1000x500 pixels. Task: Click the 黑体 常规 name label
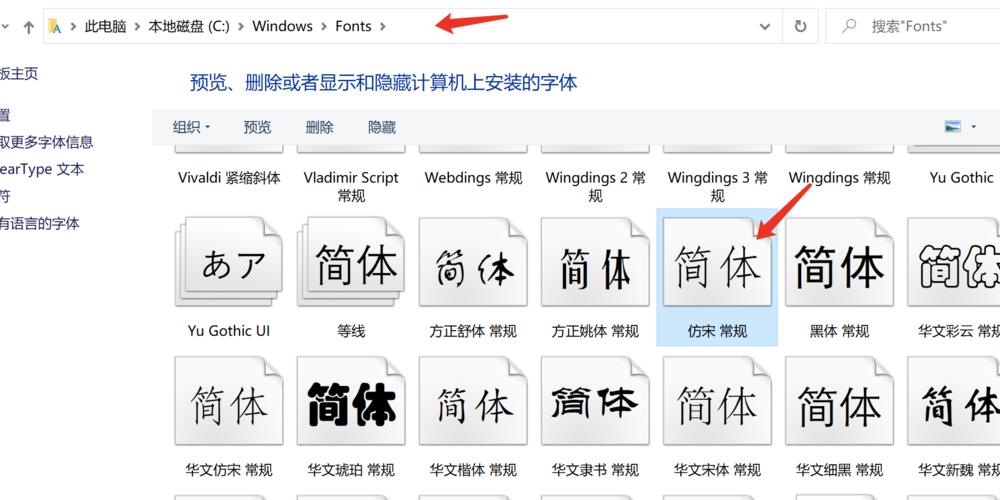[839, 332]
